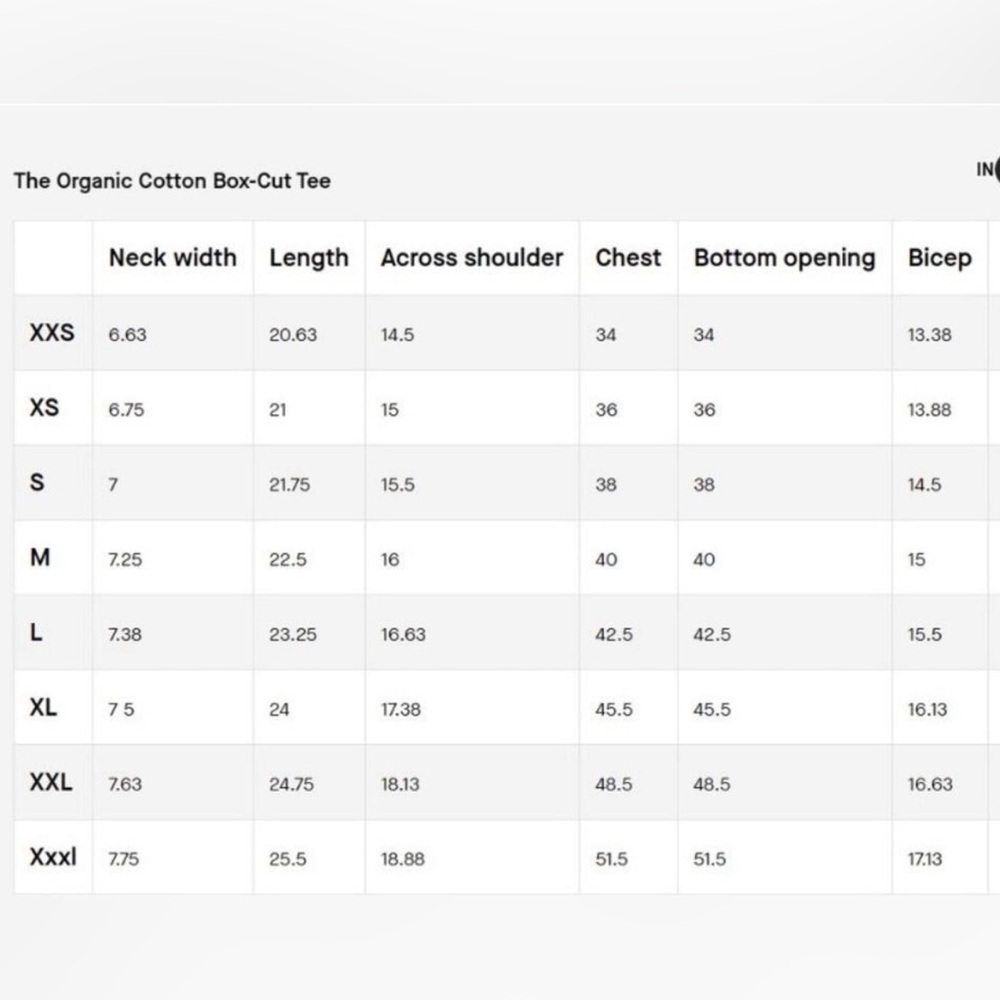Image resolution: width=1000 pixels, height=1000 pixels.
Task: Select the Neck width column header
Action: click(x=173, y=258)
